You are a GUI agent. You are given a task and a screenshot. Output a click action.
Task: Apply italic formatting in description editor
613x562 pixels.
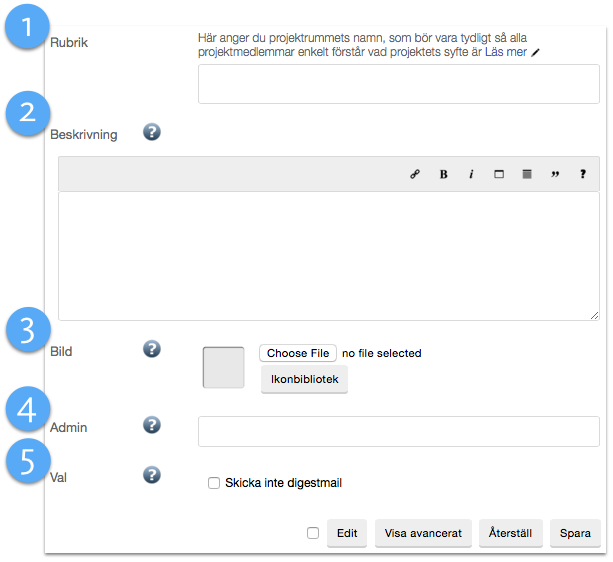pos(471,174)
